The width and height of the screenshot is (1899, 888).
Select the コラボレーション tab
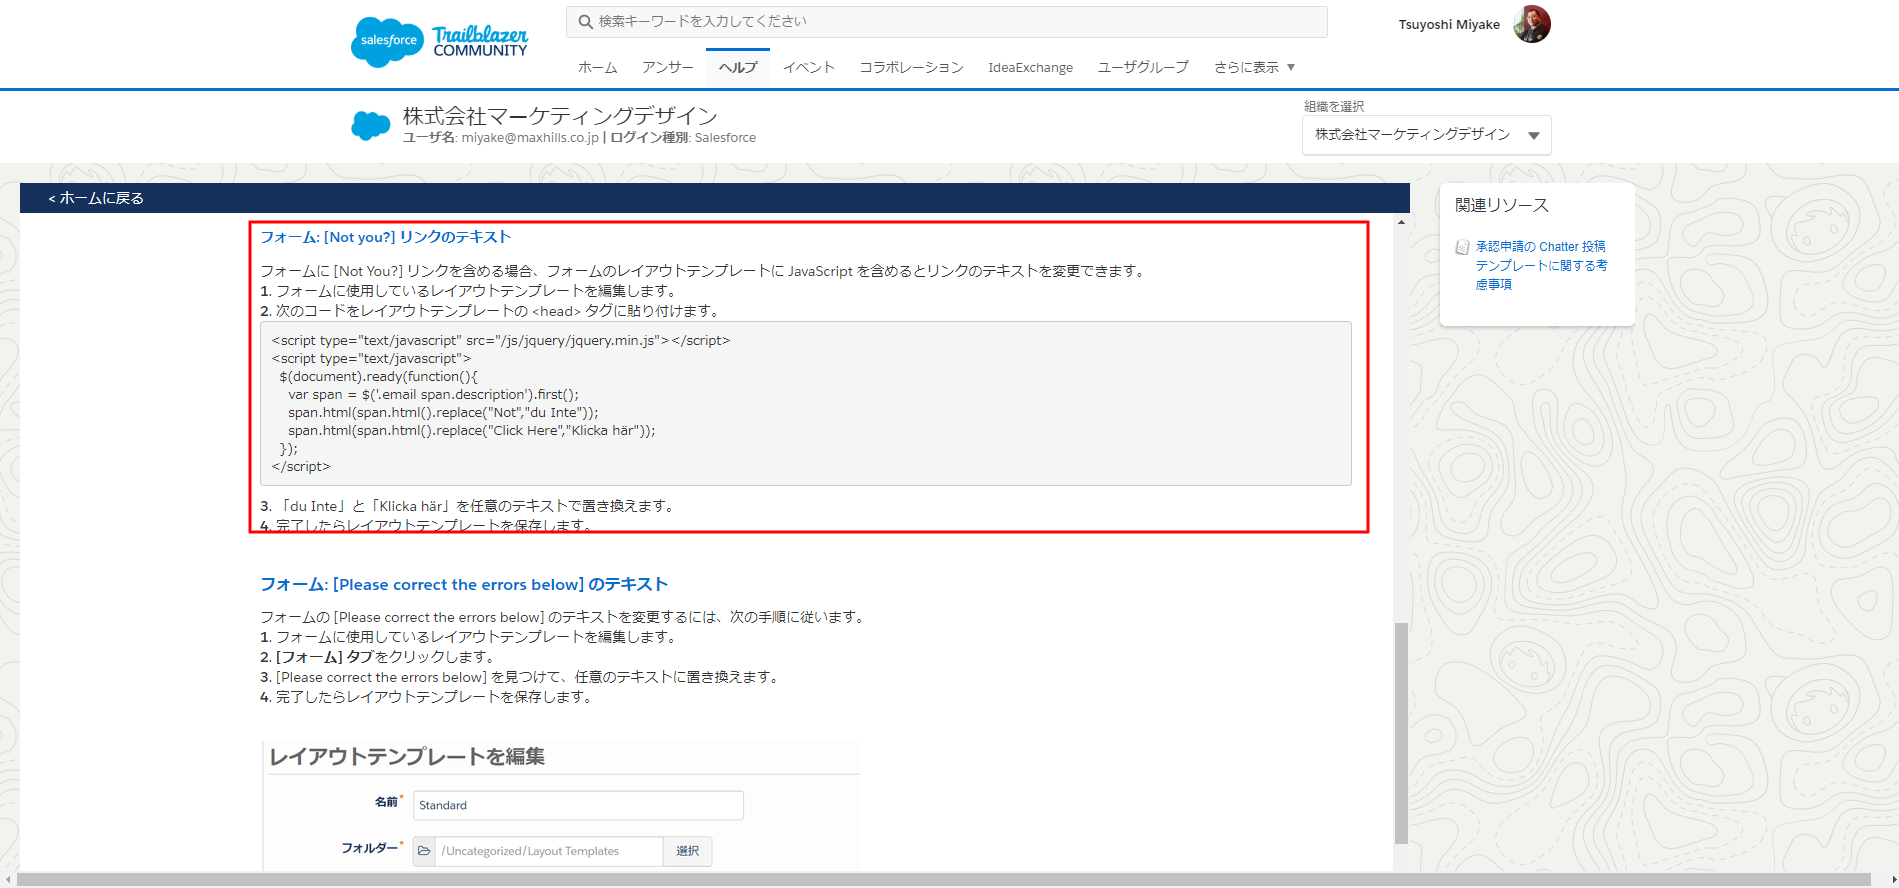click(x=911, y=67)
